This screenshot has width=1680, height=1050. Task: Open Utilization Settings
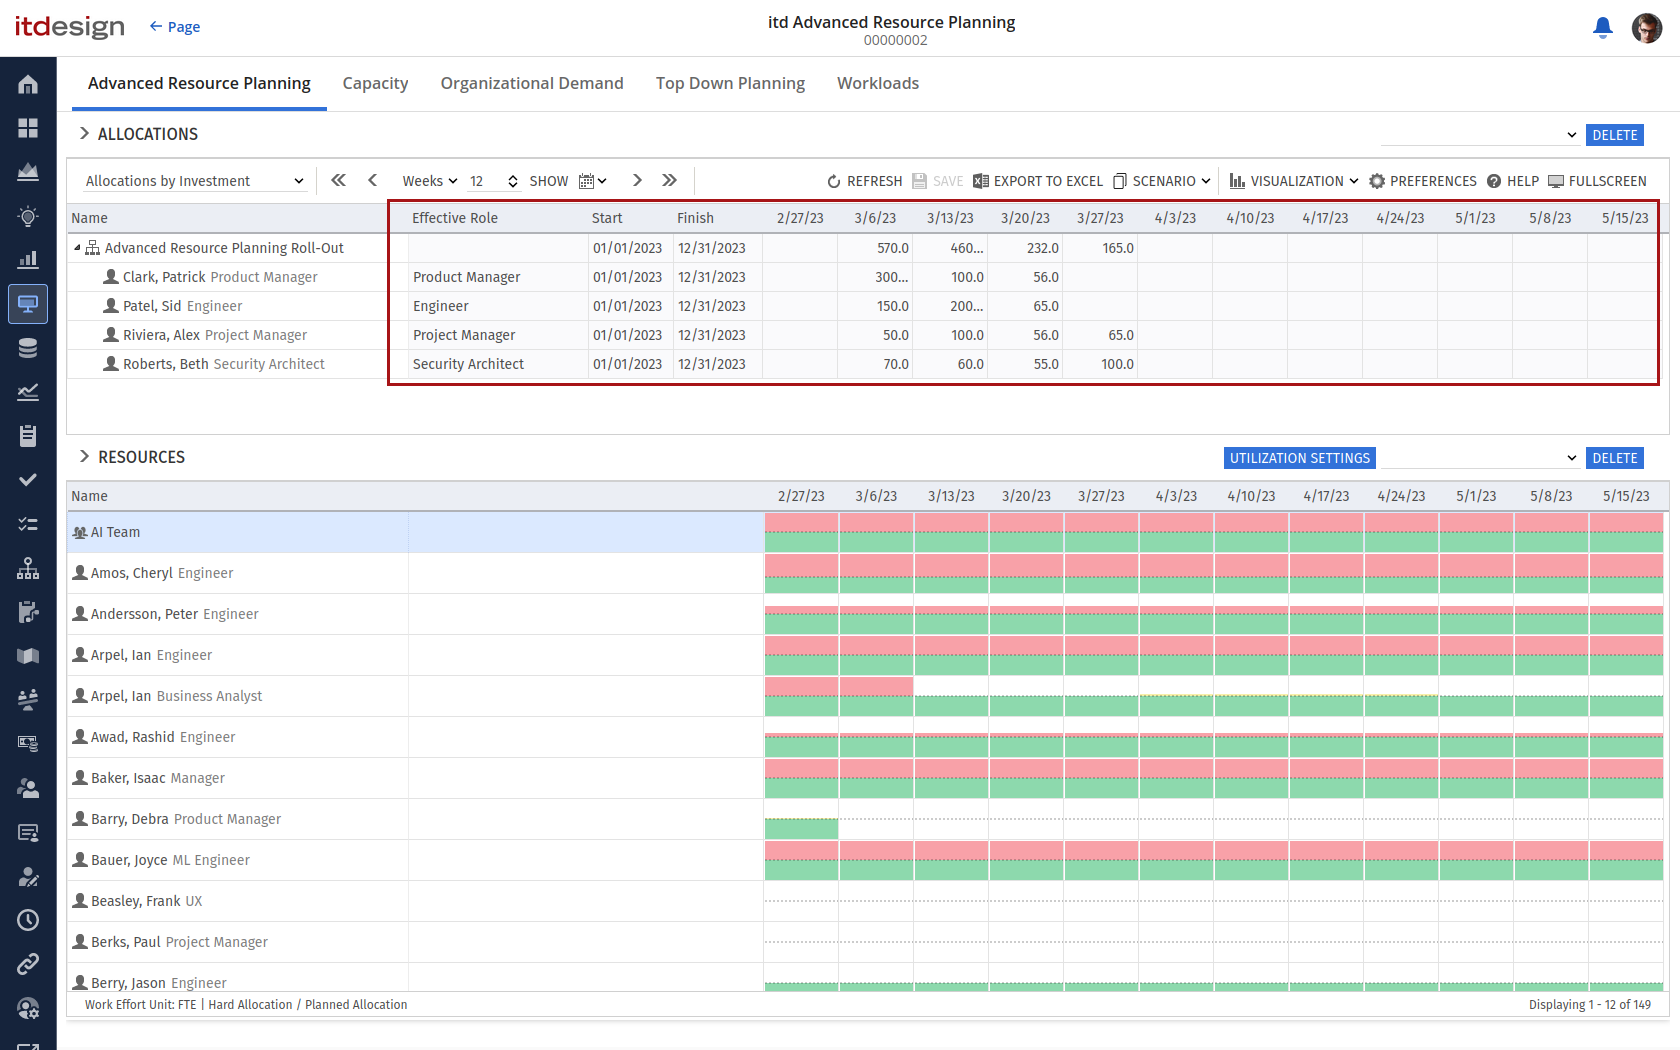pos(1300,458)
